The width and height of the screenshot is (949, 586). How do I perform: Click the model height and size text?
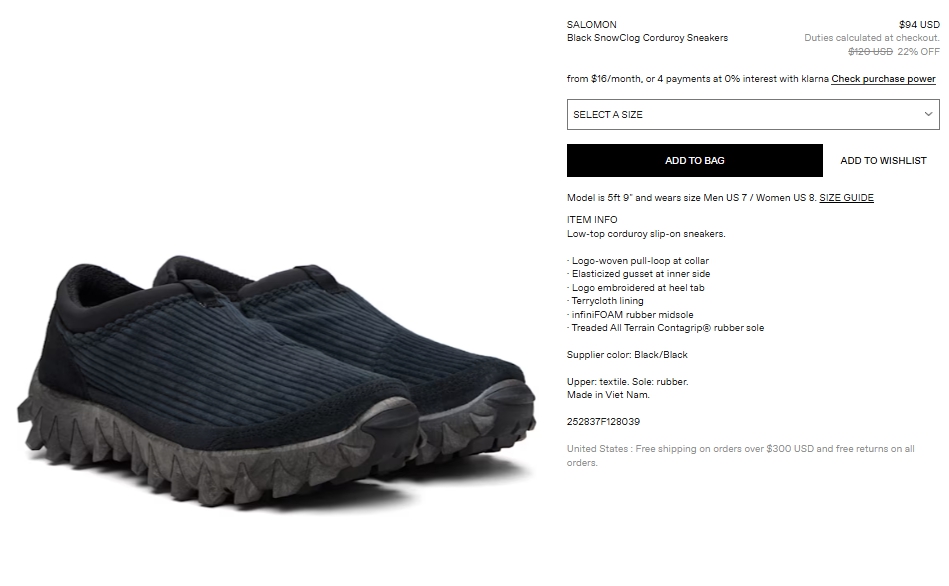point(692,197)
